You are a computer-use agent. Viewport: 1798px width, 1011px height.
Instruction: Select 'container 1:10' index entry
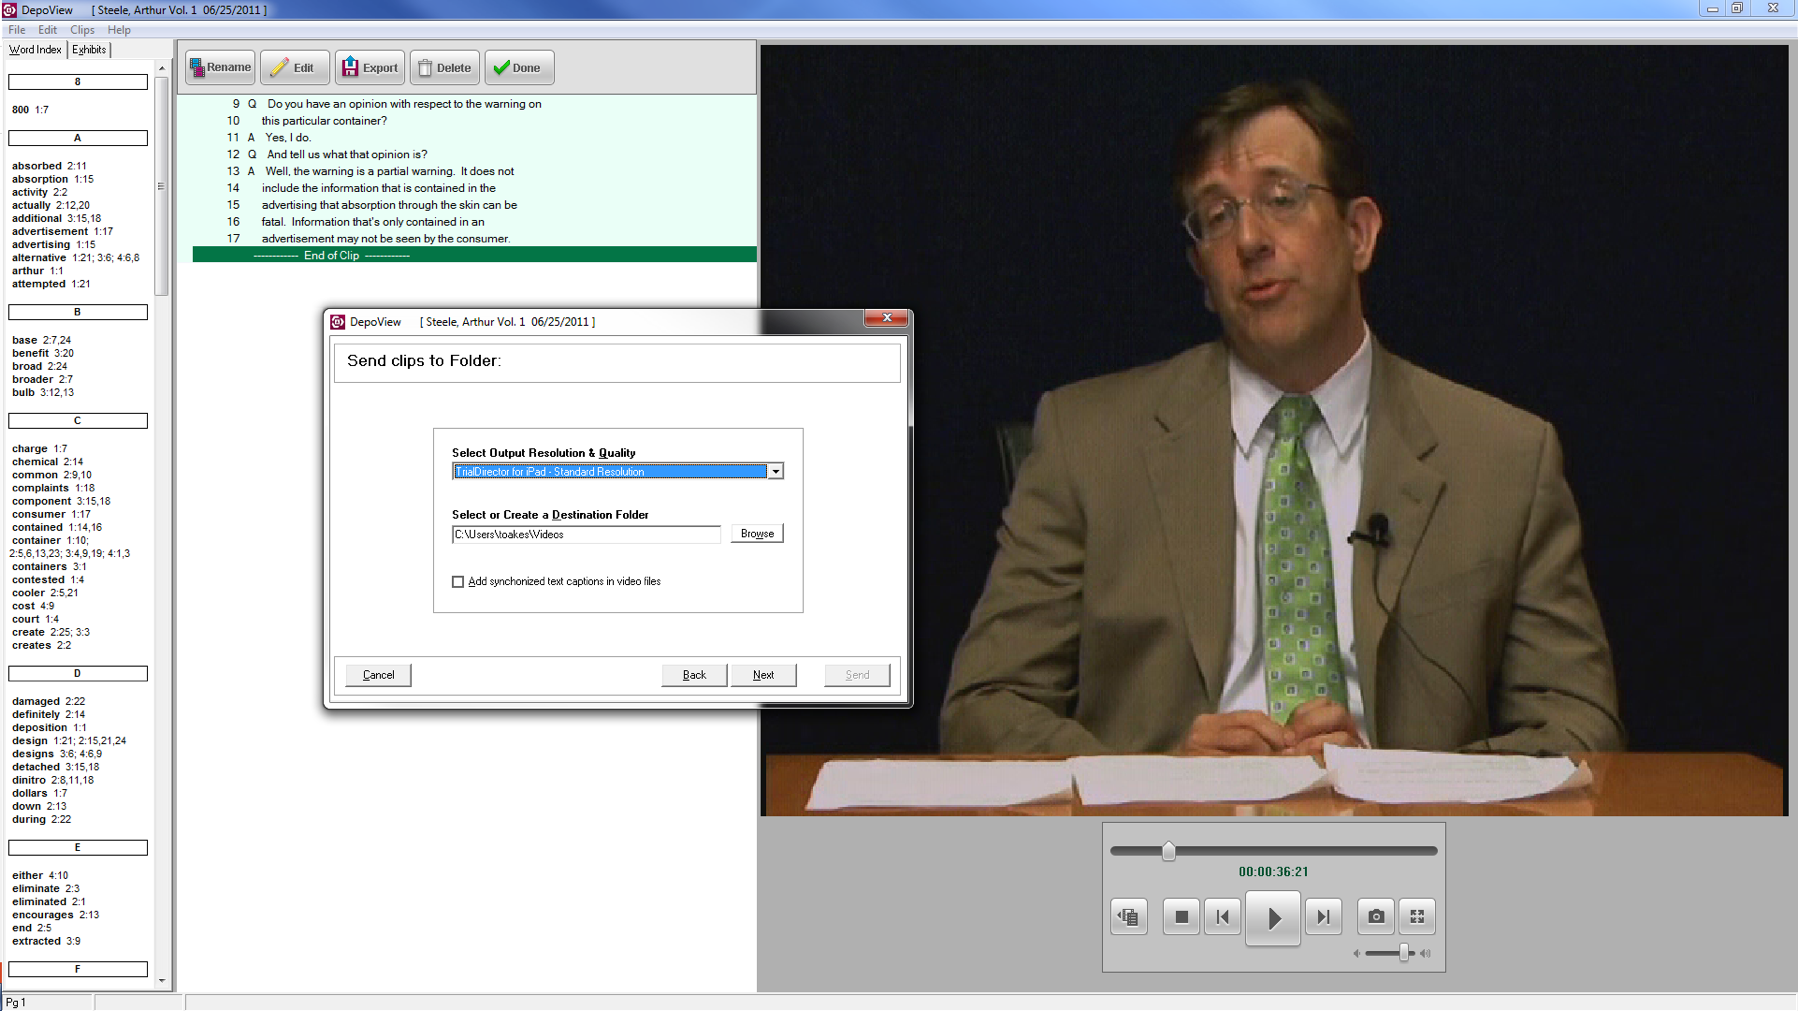[50, 541]
